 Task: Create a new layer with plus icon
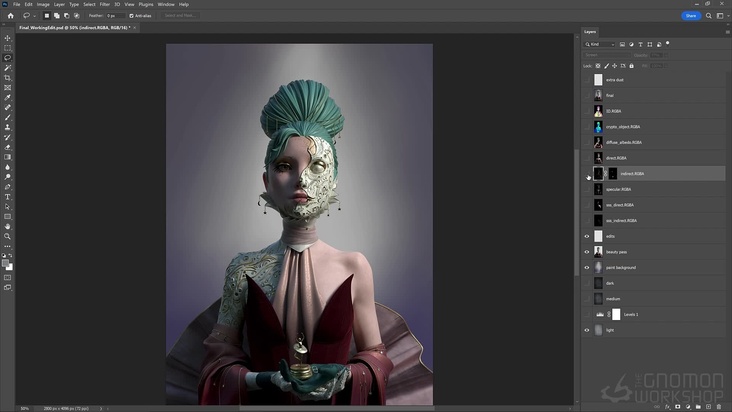click(708, 407)
